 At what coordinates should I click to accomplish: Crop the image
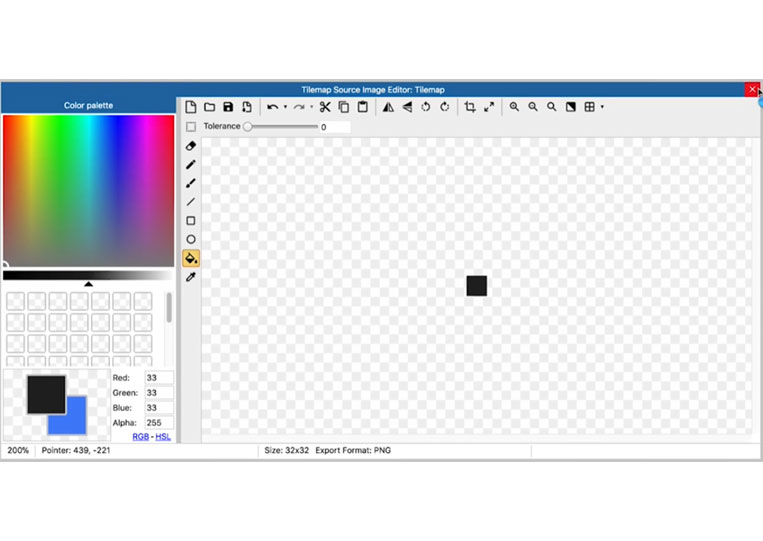pyautogui.click(x=470, y=107)
